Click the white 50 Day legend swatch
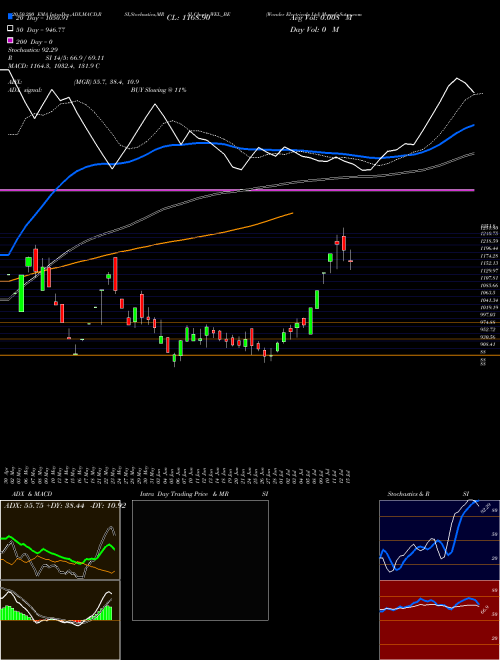 (x=10, y=29)
